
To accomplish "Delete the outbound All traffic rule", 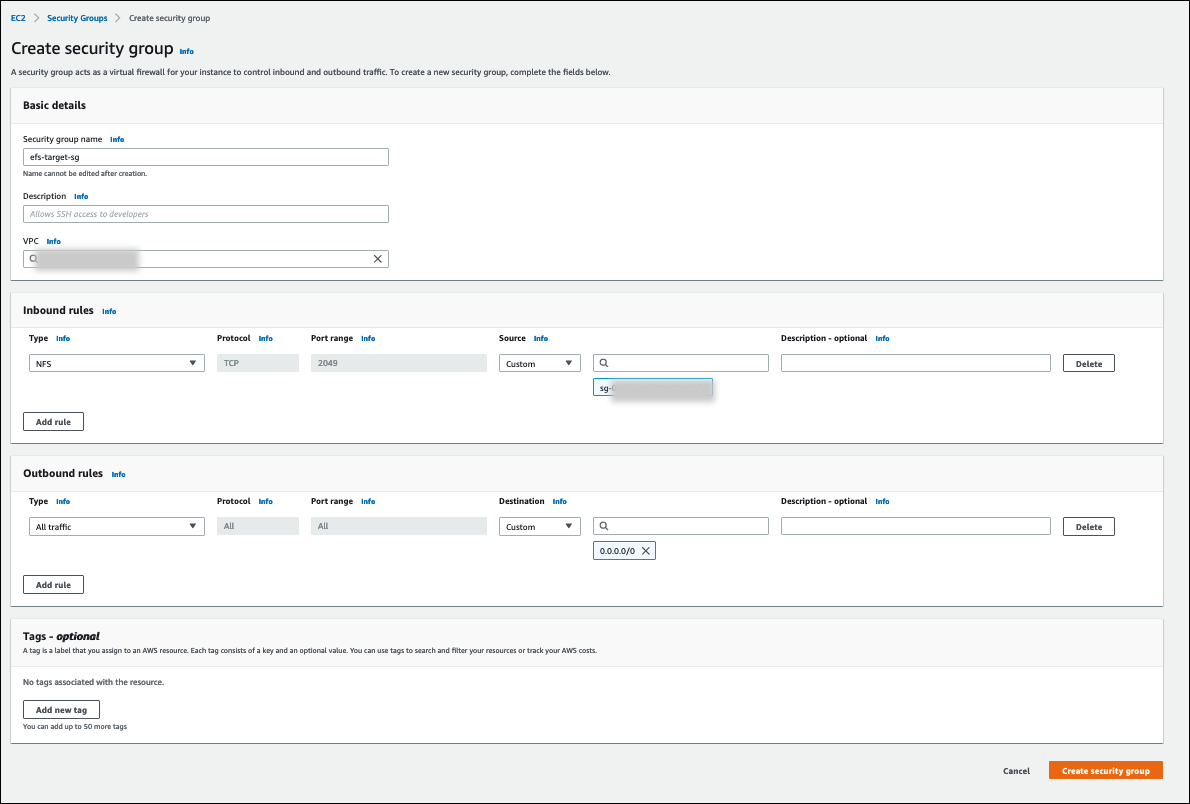I will click(1088, 527).
